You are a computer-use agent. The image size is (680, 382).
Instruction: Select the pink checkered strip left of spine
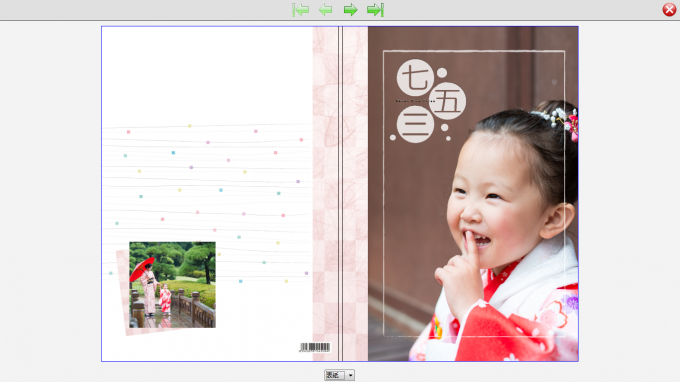325,193
